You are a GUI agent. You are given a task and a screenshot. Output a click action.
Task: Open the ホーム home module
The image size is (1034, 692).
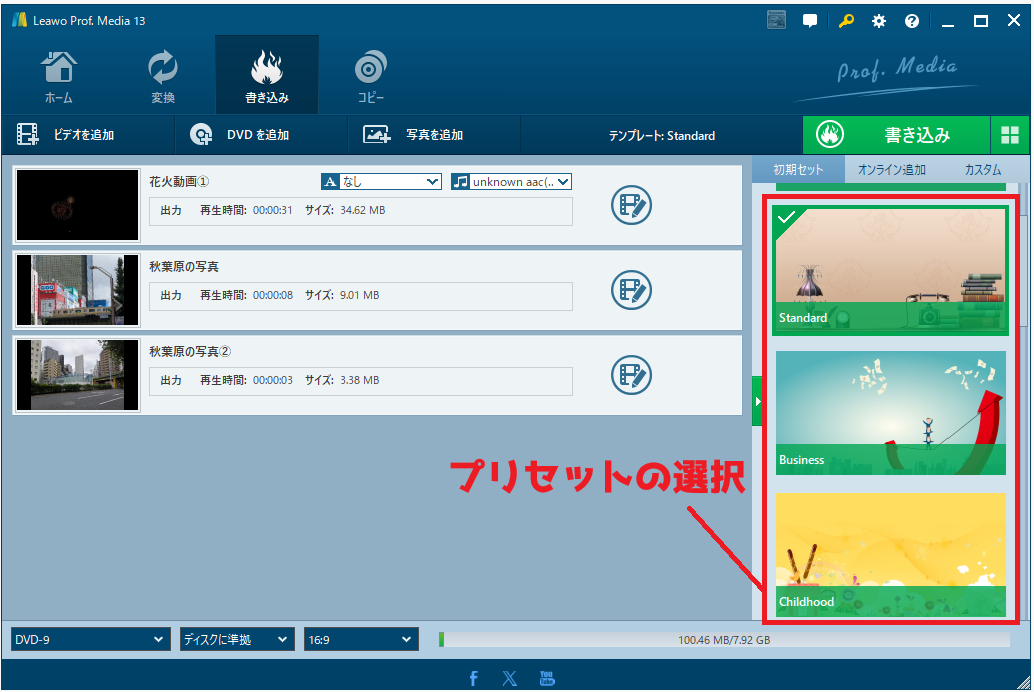pos(59,77)
